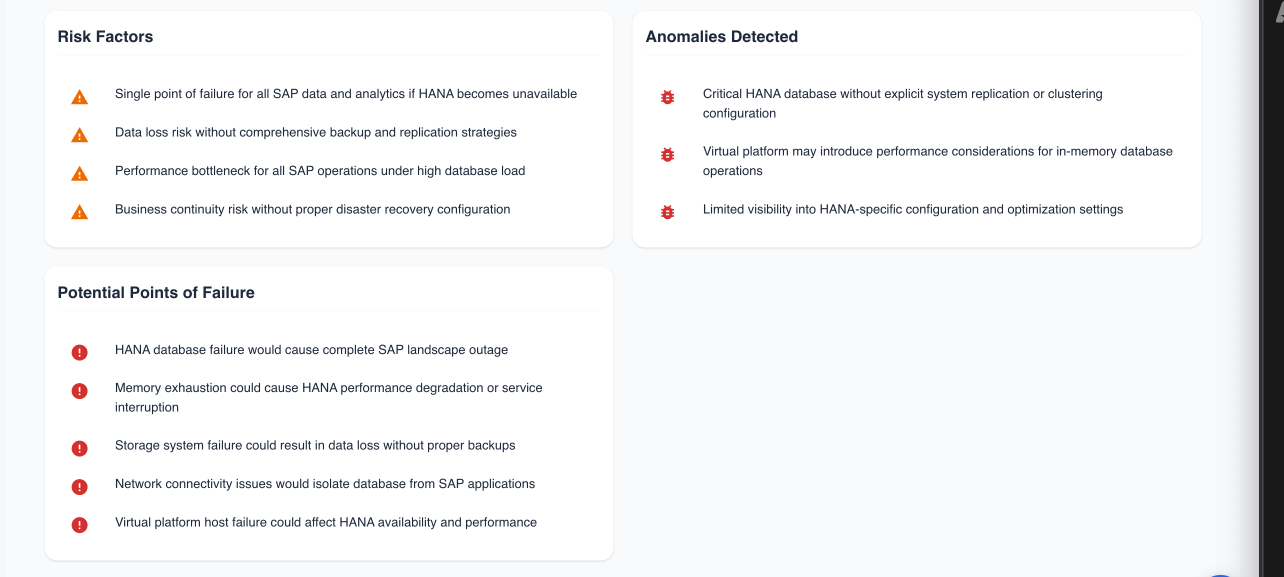Select the "Anomalies Detected" heading

point(721,36)
